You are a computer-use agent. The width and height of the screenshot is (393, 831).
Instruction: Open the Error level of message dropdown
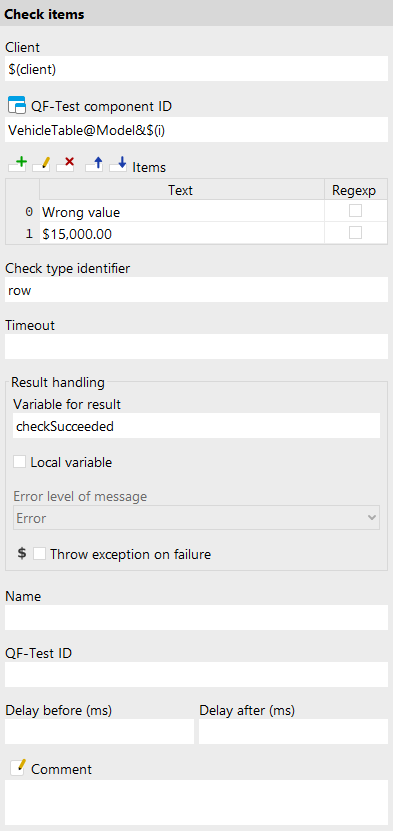pyautogui.click(x=196, y=518)
